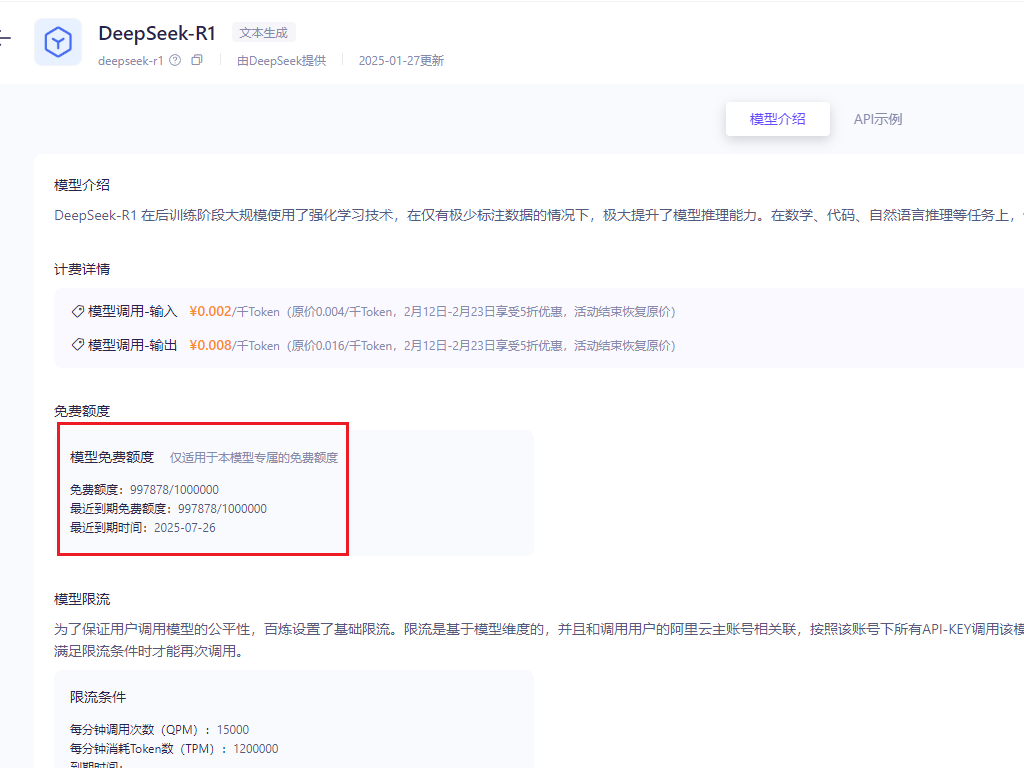This screenshot has height=768, width=1024.
Task: Click the 计费详情 section heading
Action: [x=82, y=269]
